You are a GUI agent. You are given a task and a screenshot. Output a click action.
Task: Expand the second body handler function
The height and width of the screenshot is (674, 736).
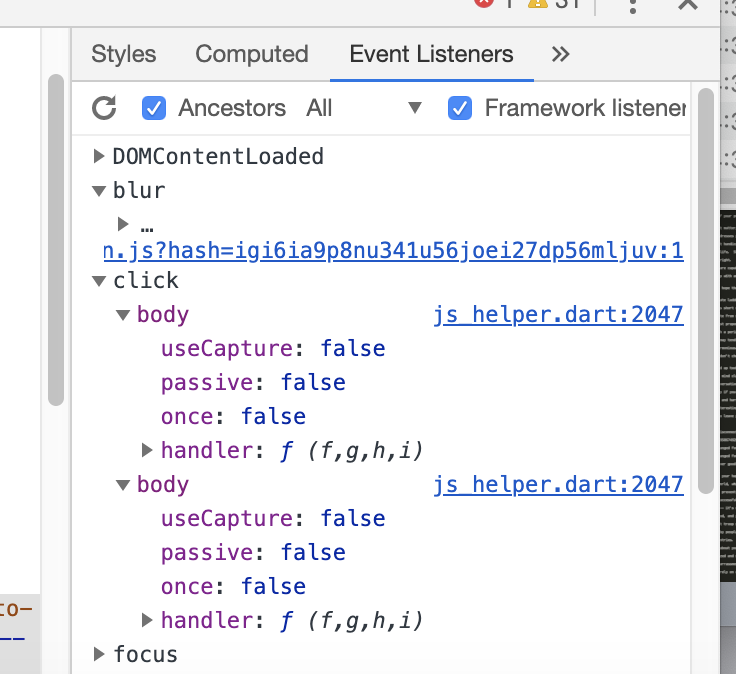pos(147,620)
